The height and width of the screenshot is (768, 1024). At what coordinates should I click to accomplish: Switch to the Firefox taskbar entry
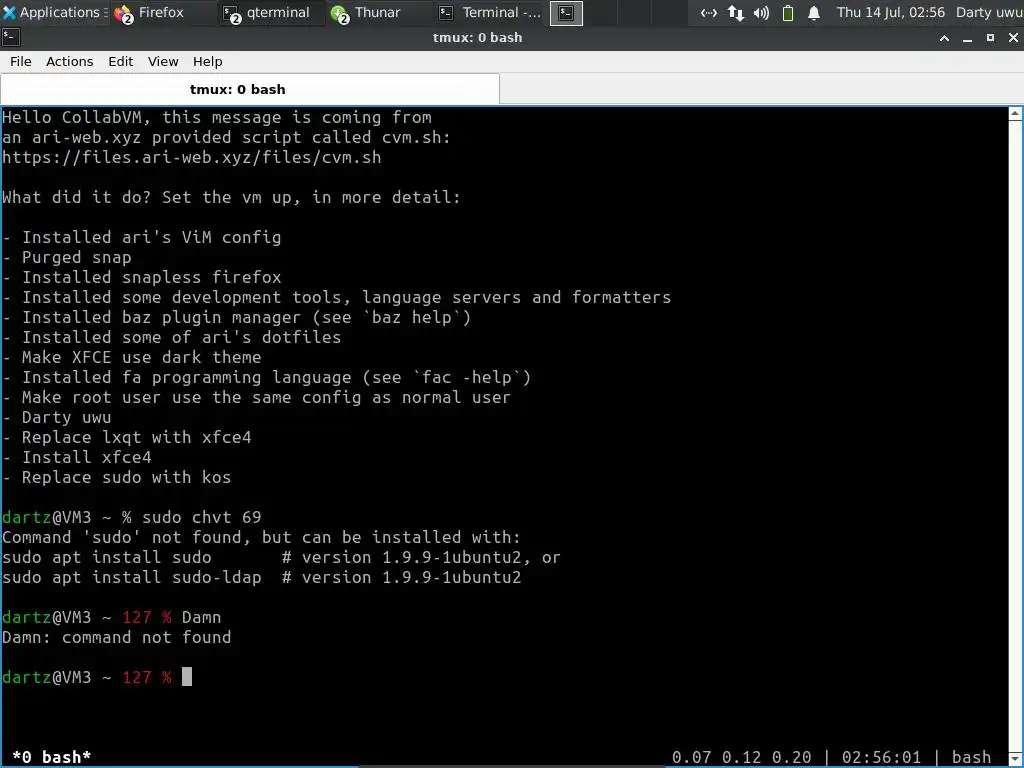tap(161, 12)
